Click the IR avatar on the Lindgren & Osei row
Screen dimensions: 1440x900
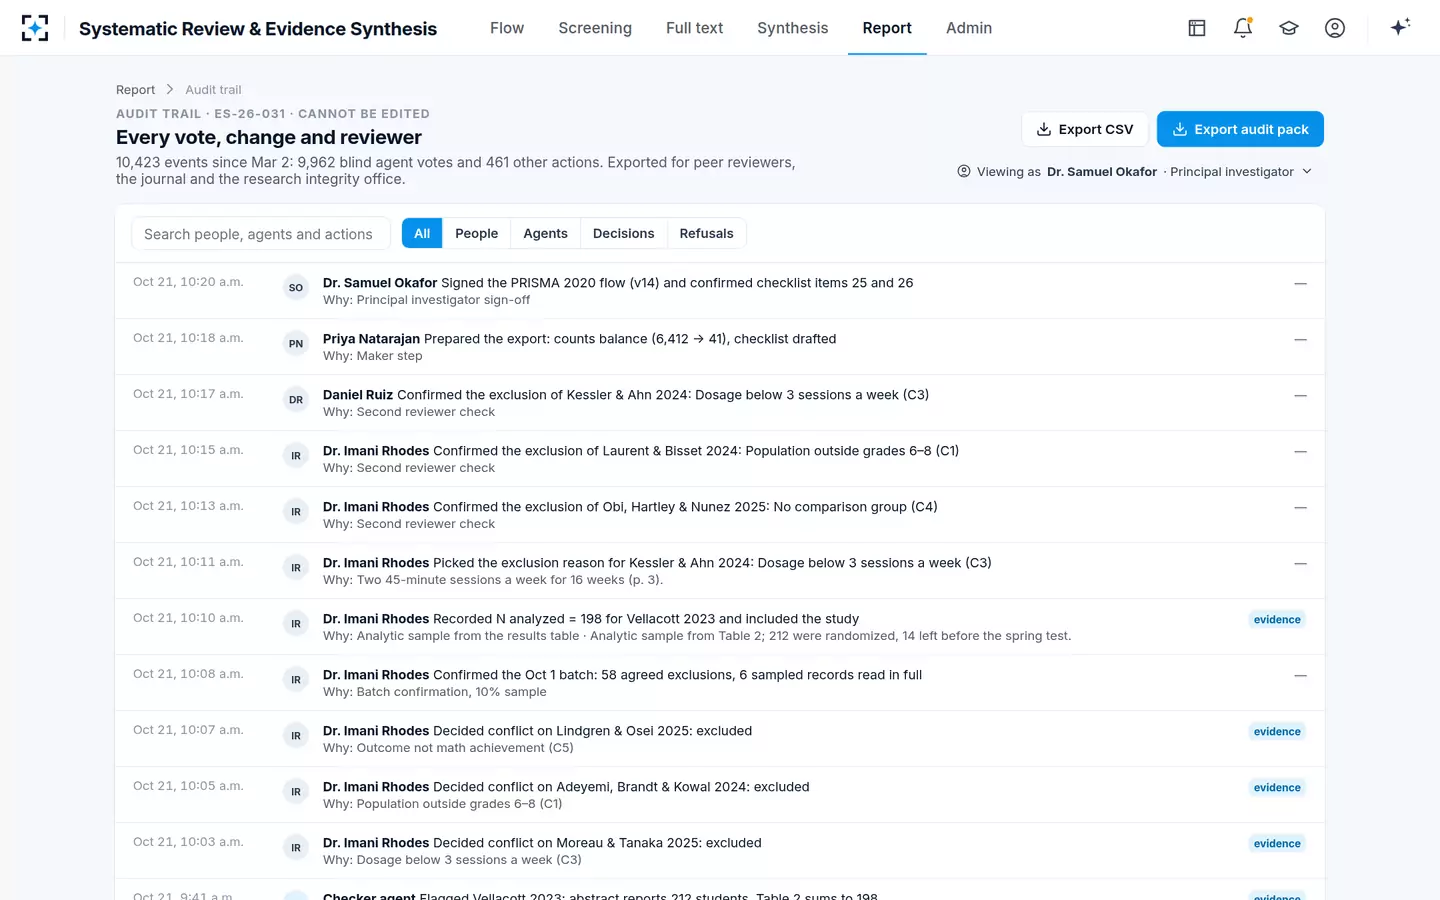coord(296,736)
